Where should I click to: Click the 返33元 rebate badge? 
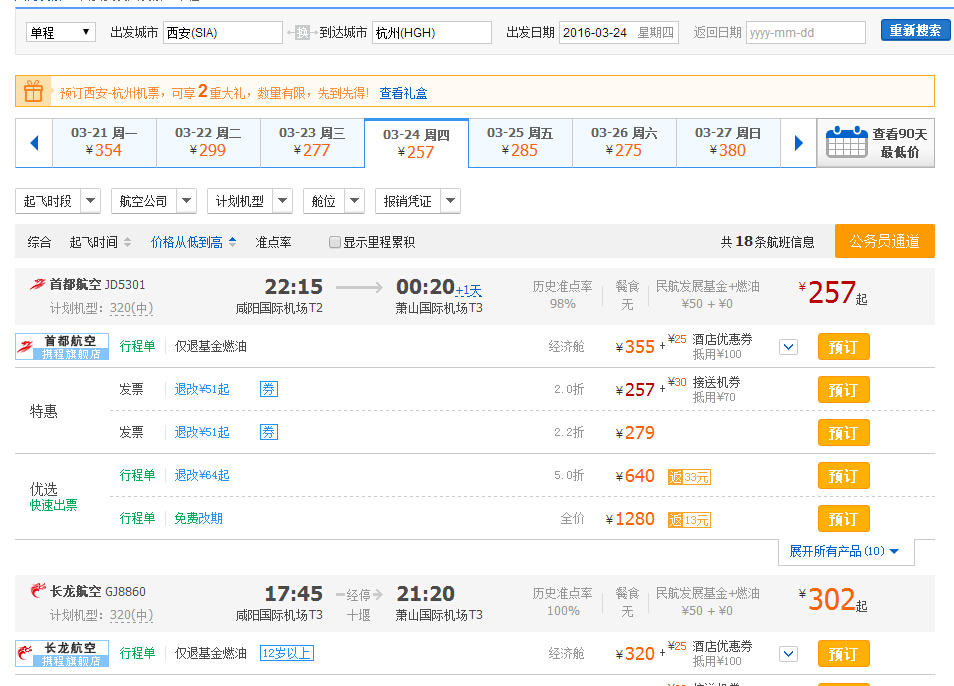click(x=689, y=477)
